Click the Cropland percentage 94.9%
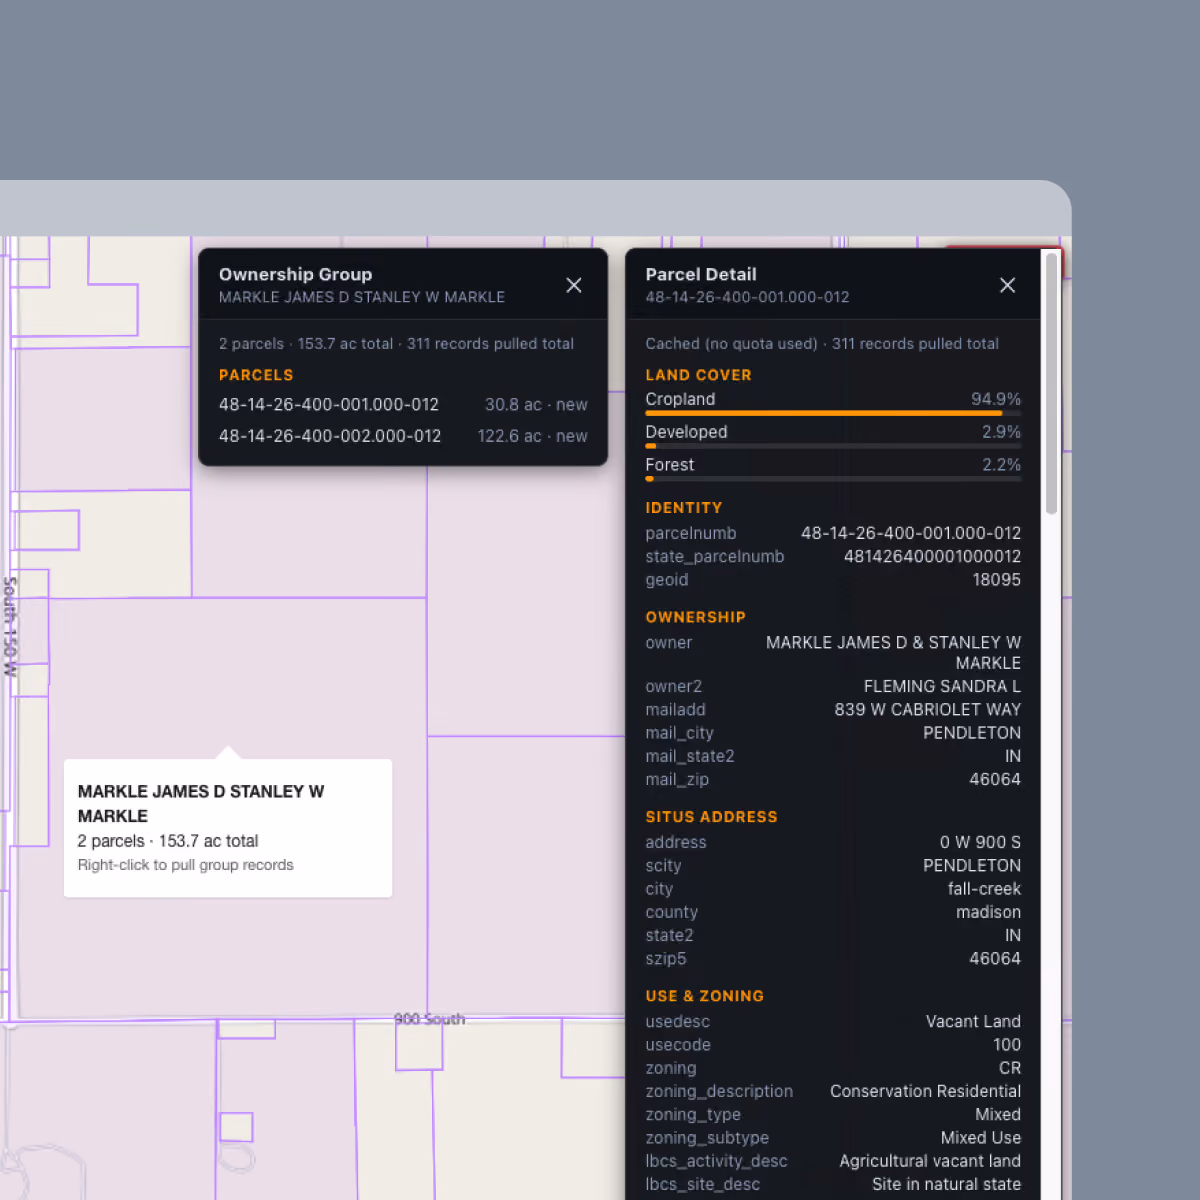The width and height of the screenshot is (1200, 1200). coord(996,399)
